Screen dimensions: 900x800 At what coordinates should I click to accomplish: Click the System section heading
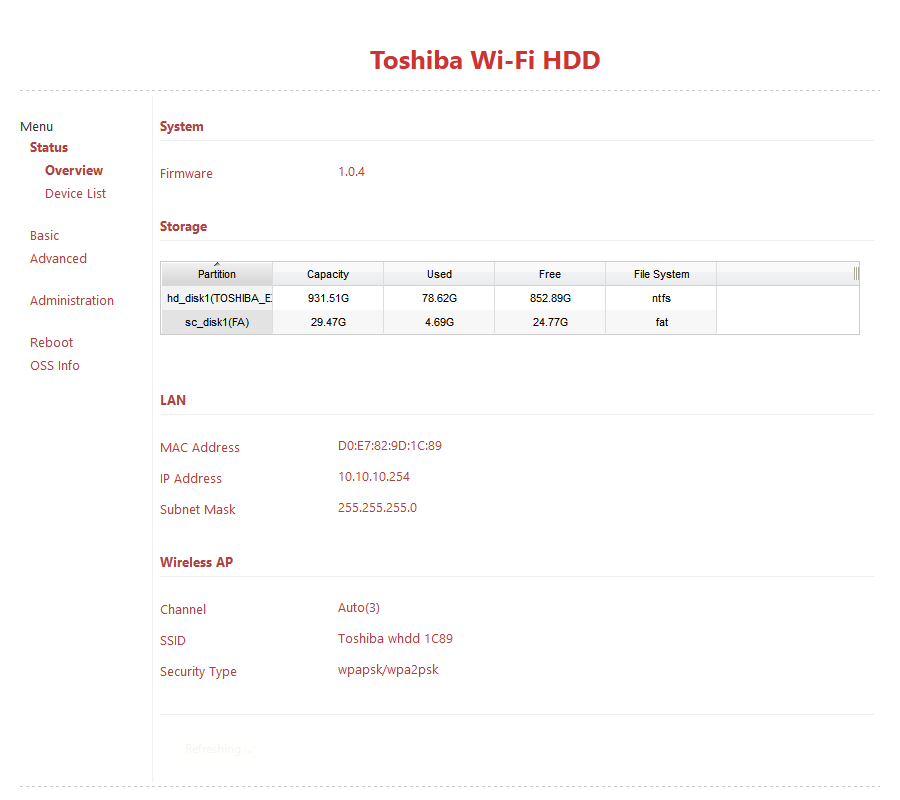pos(181,126)
